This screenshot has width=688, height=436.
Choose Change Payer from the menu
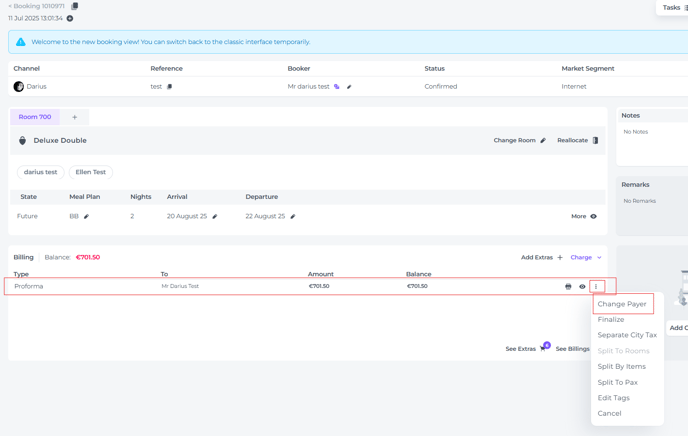[x=622, y=304]
